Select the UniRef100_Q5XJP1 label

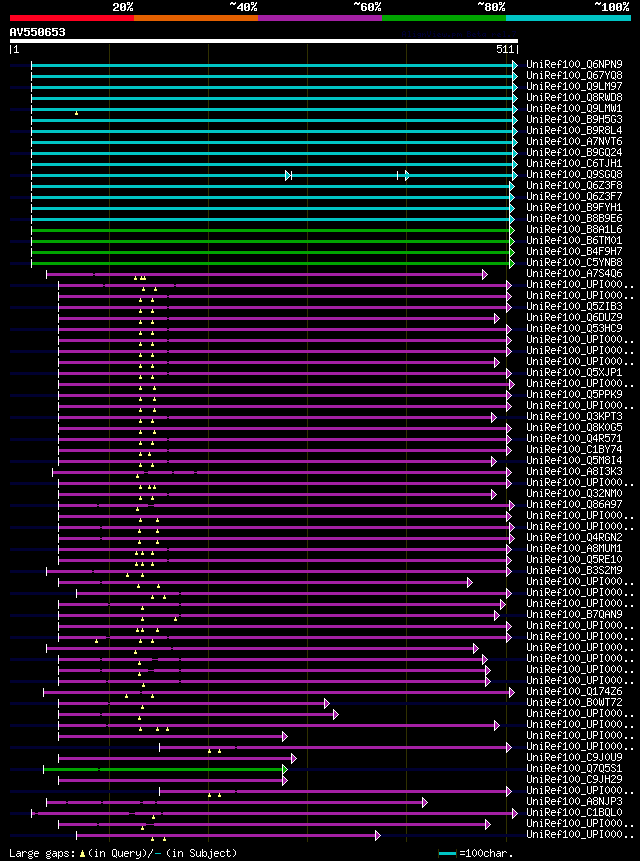[x=574, y=372]
